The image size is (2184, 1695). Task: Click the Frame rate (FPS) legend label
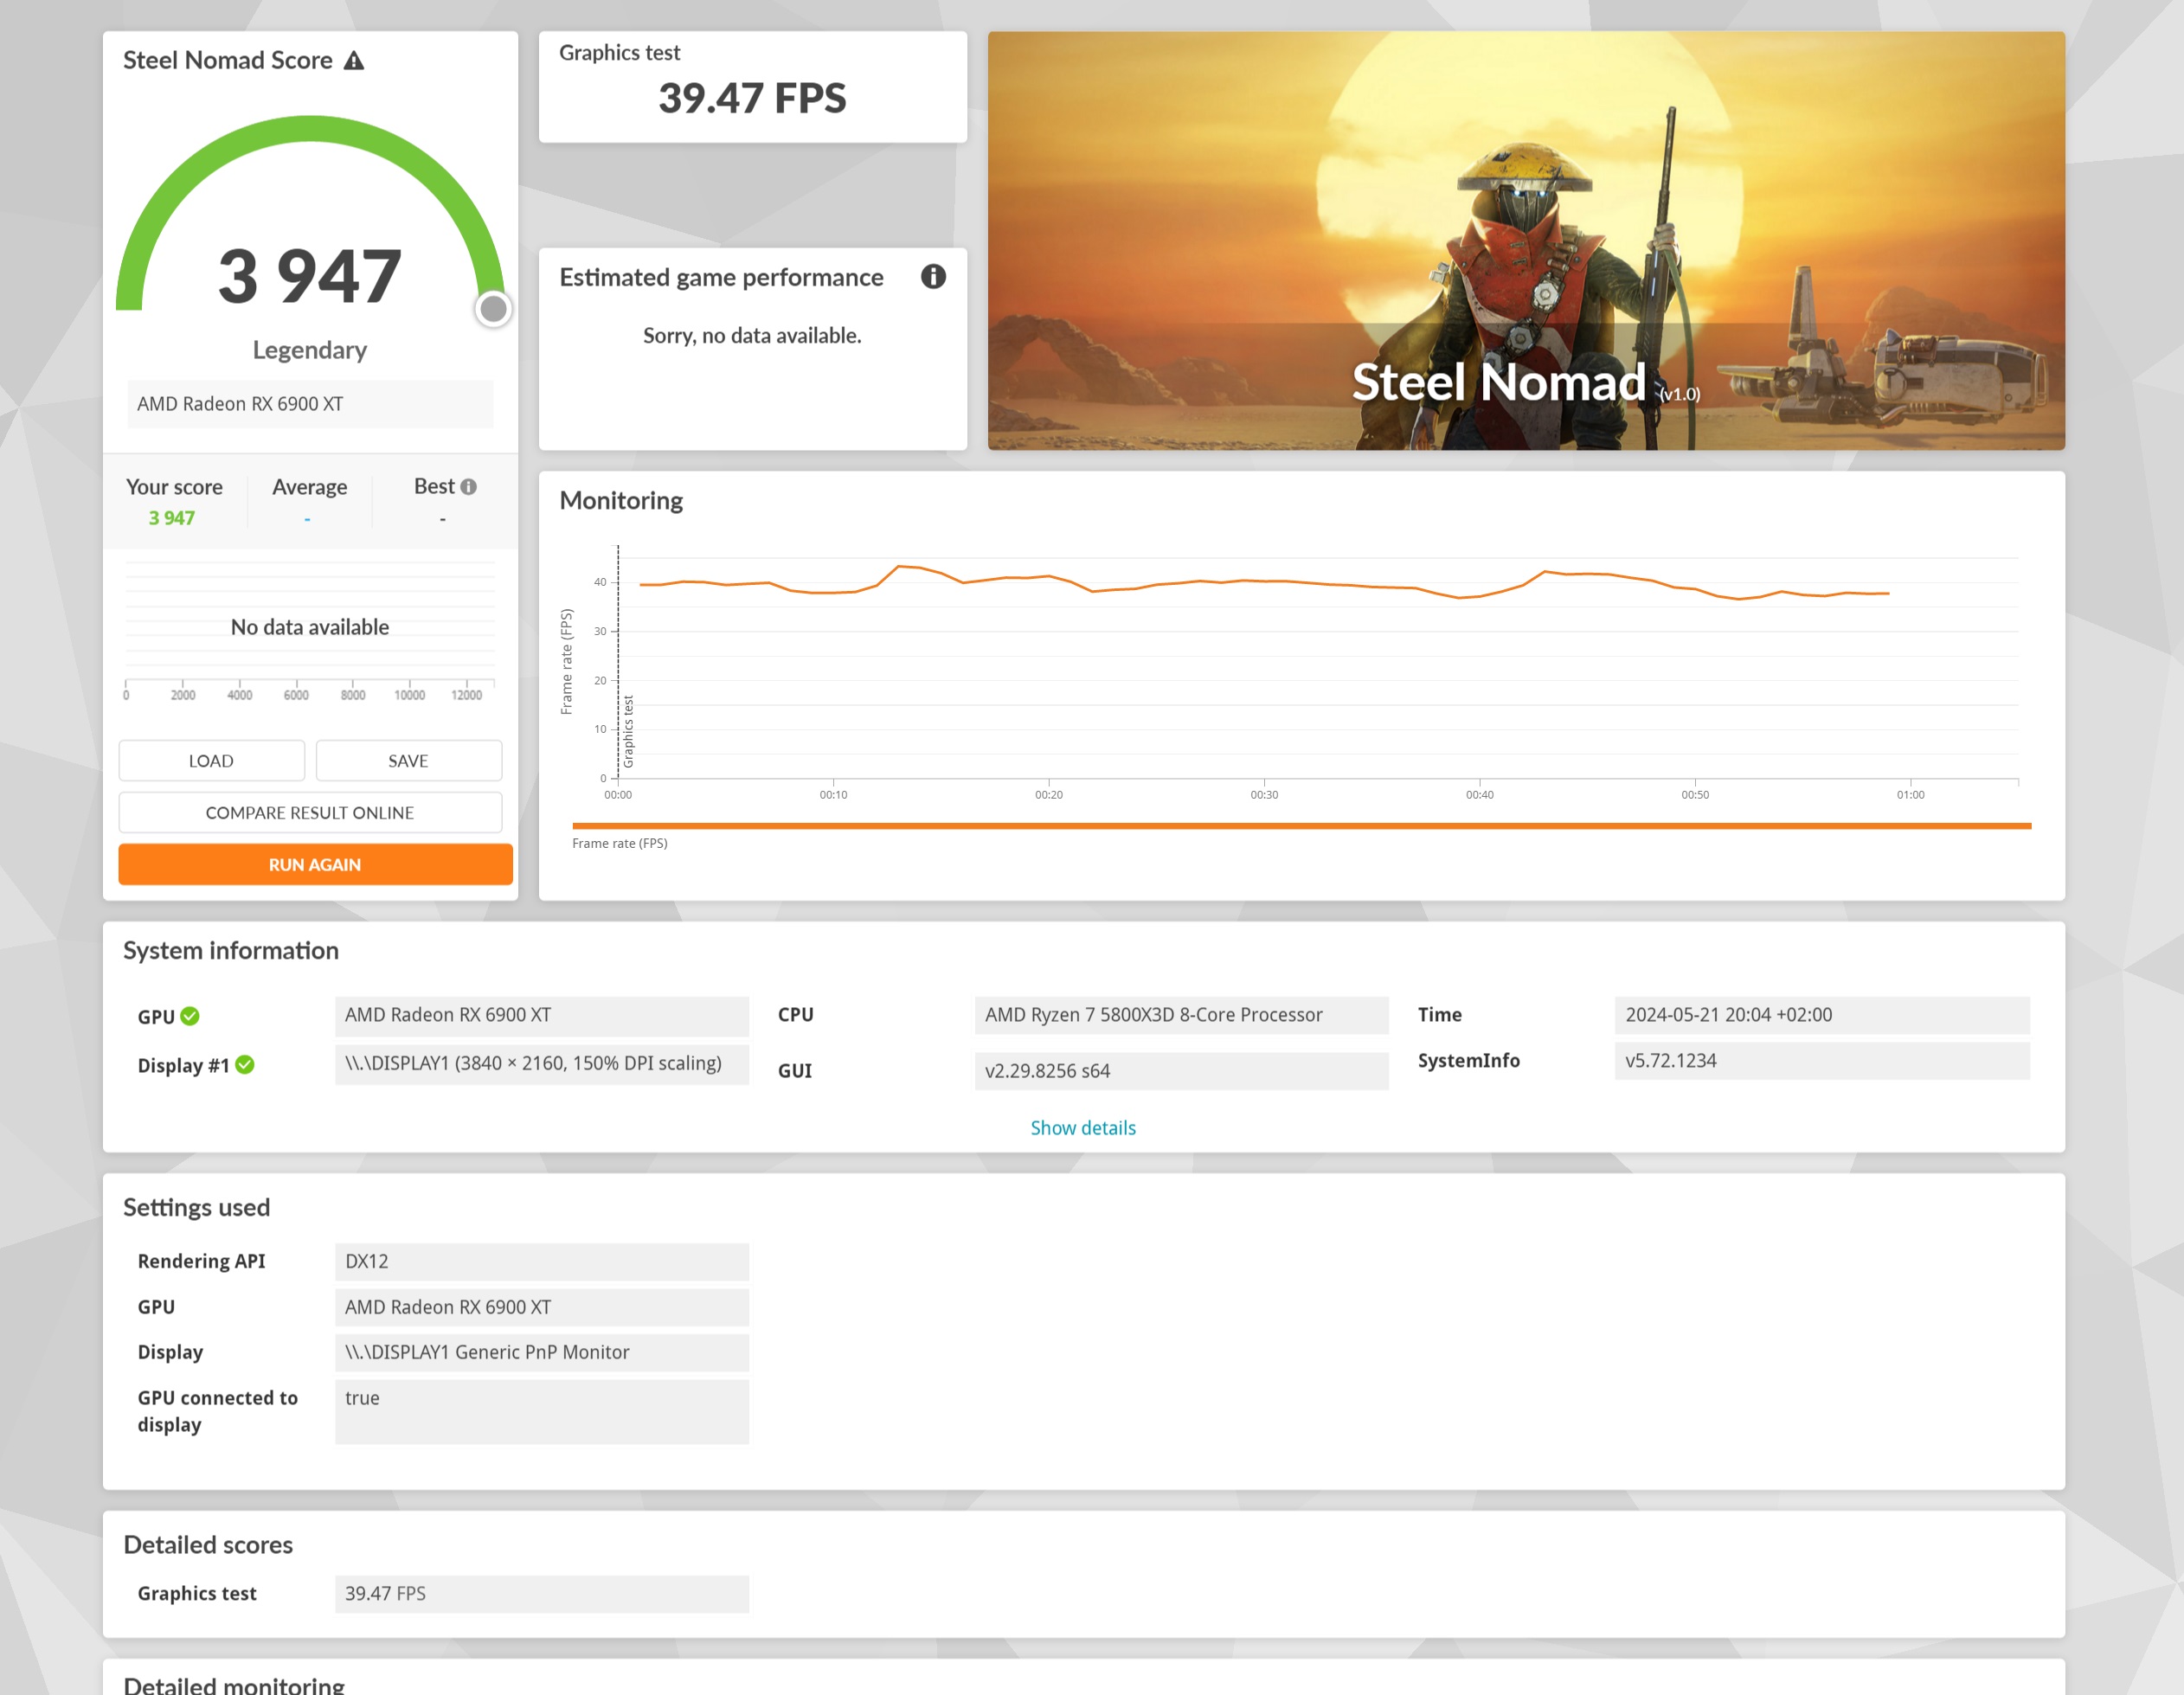(619, 844)
